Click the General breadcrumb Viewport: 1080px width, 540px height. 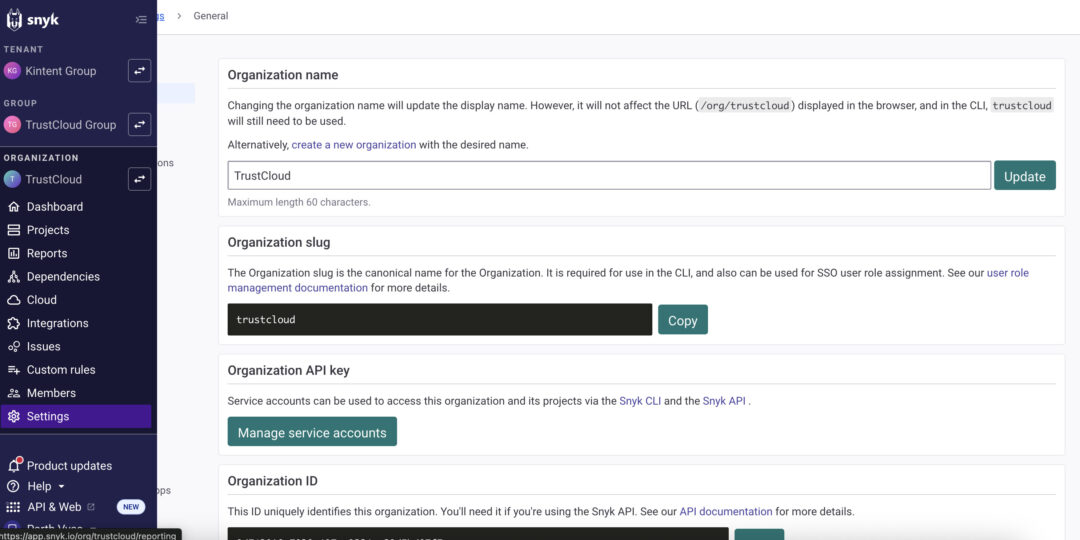tap(211, 15)
